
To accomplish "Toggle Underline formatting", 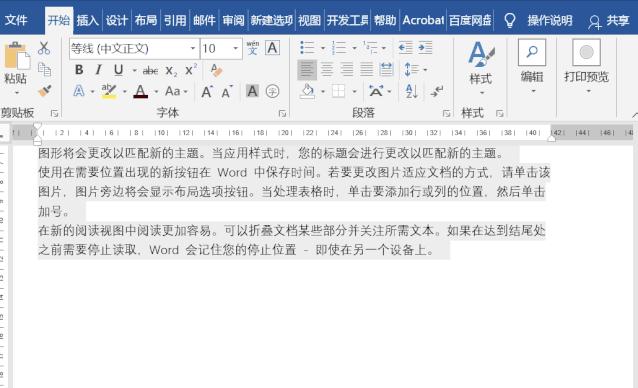I will point(118,70).
